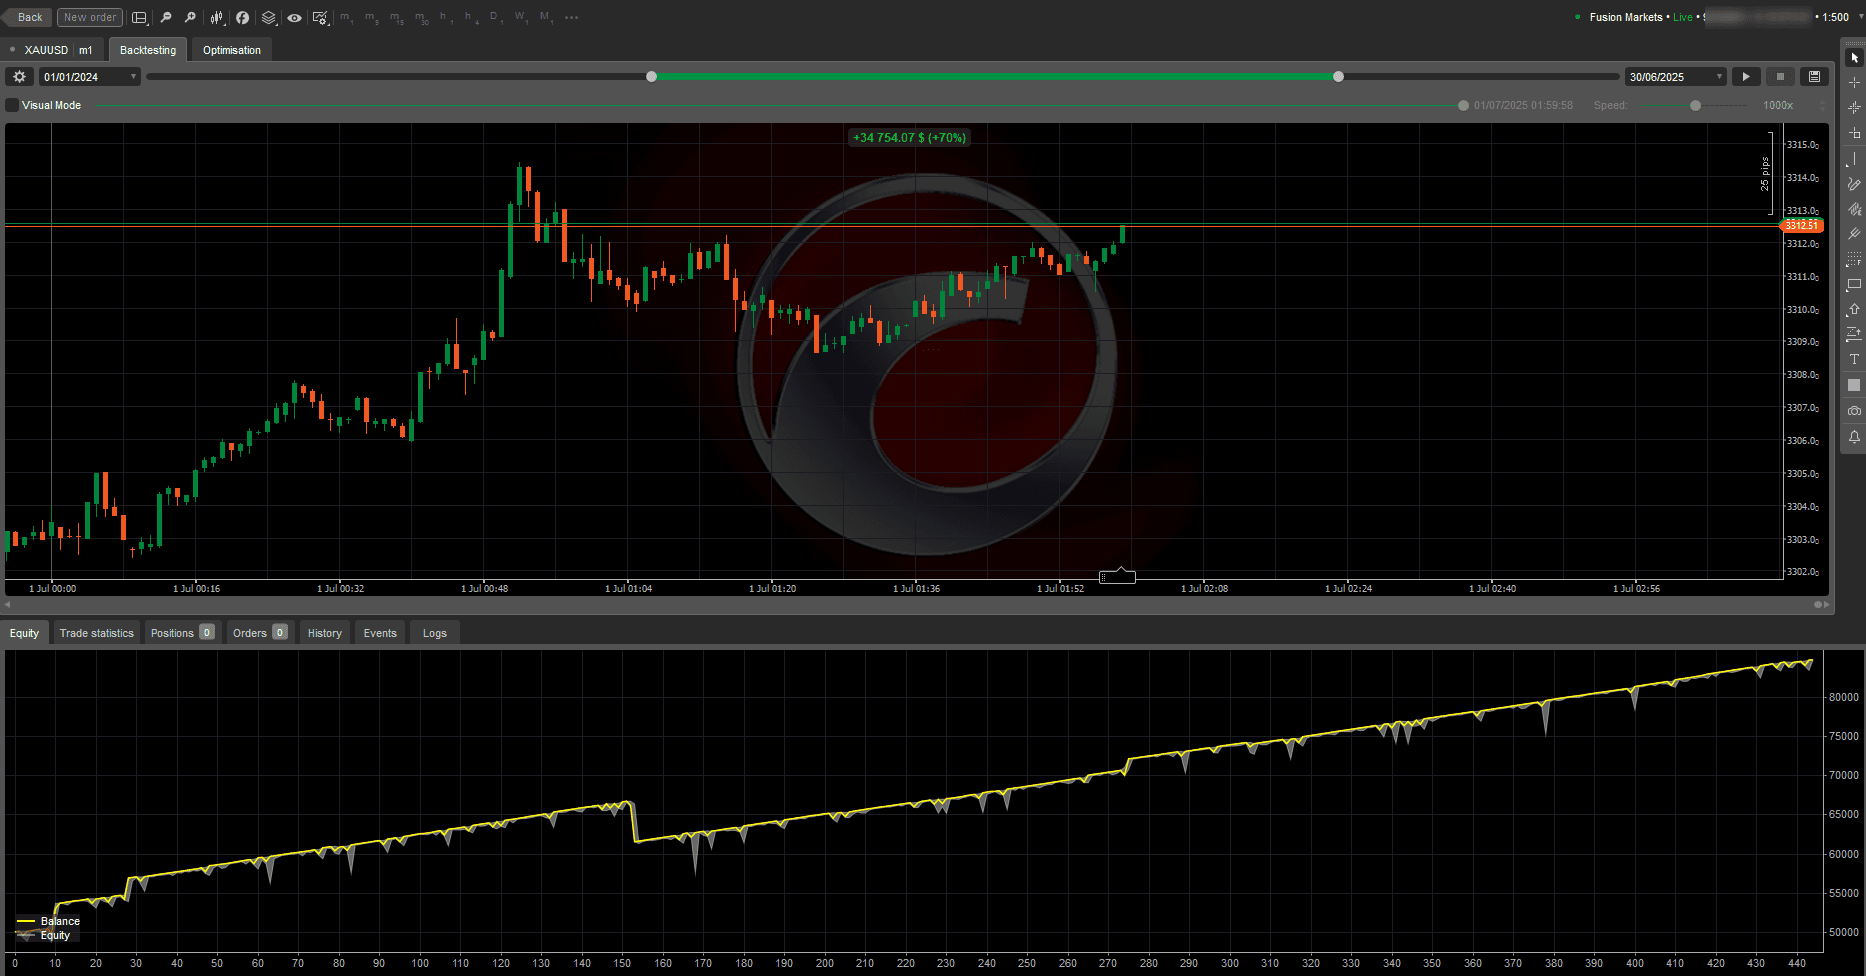
Task: Open the end date dropdown 30/06/2025
Action: (1674, 76)
